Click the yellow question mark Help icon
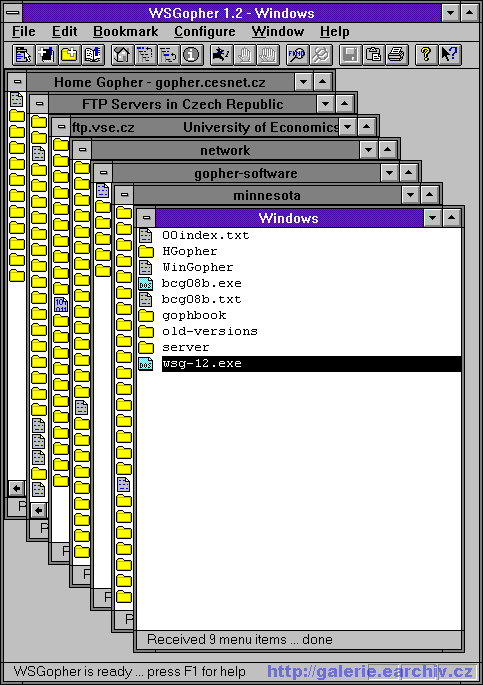 coord(426,55)
